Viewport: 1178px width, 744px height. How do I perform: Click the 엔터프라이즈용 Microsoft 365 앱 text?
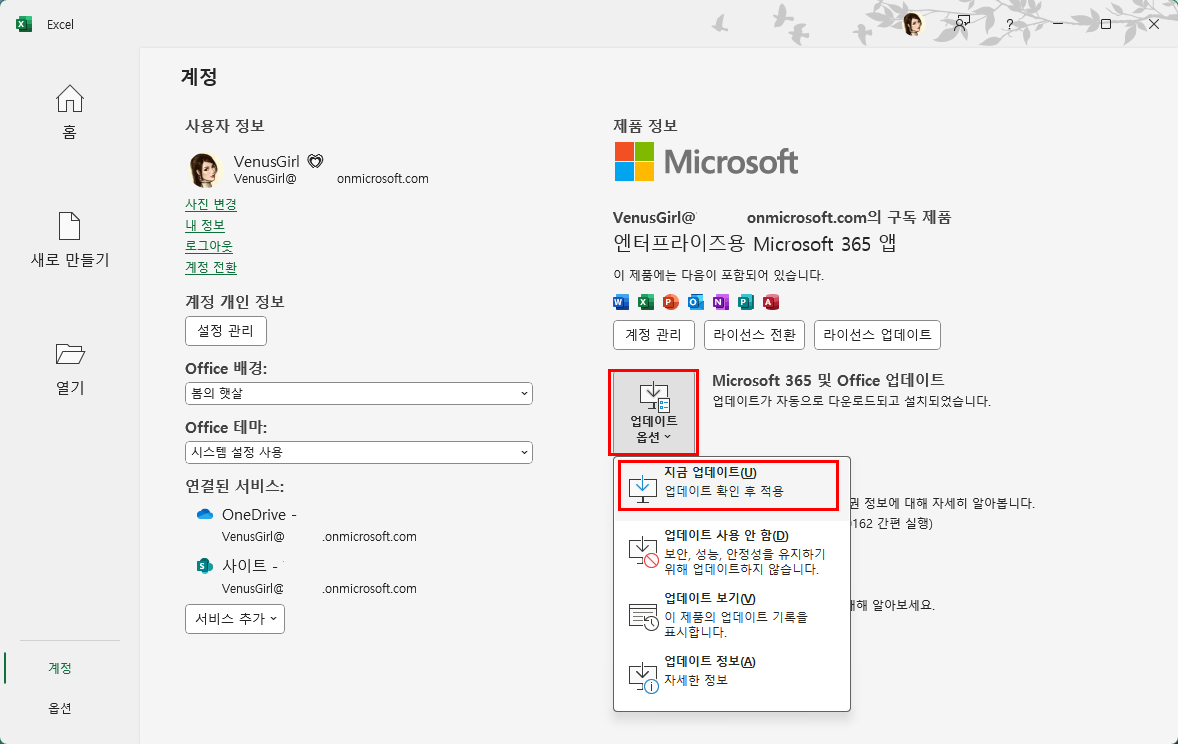[755, 244]
